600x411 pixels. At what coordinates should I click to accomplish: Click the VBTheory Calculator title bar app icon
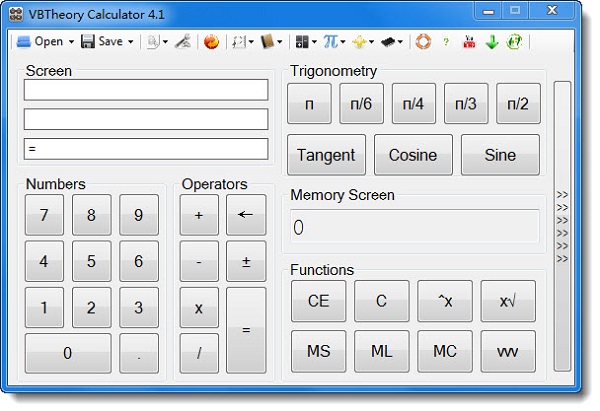pyautogui.click(x=16, y=15)
